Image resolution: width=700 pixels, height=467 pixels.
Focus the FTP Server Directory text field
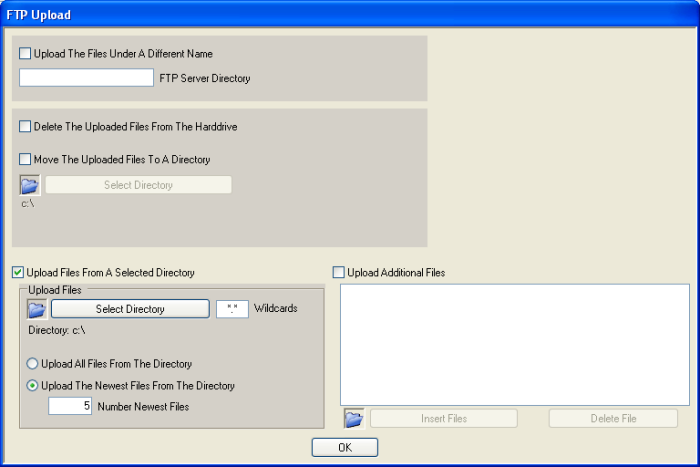tap(86, 78)
